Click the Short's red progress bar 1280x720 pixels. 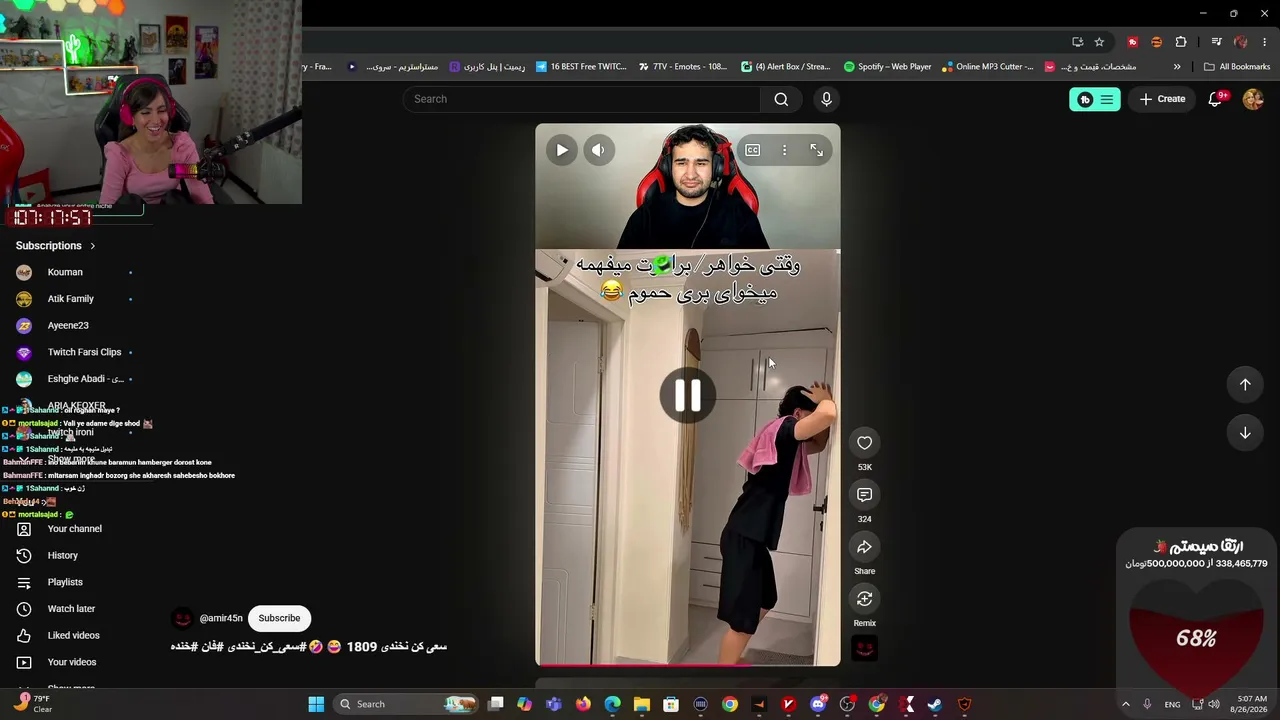[688, 664]
